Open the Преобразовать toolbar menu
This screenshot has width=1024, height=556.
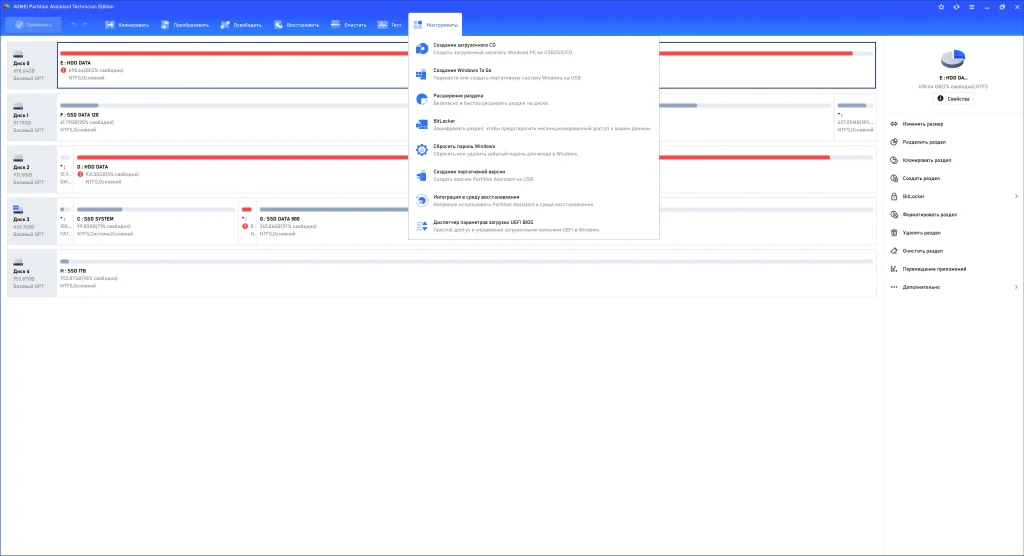(185, 25)
